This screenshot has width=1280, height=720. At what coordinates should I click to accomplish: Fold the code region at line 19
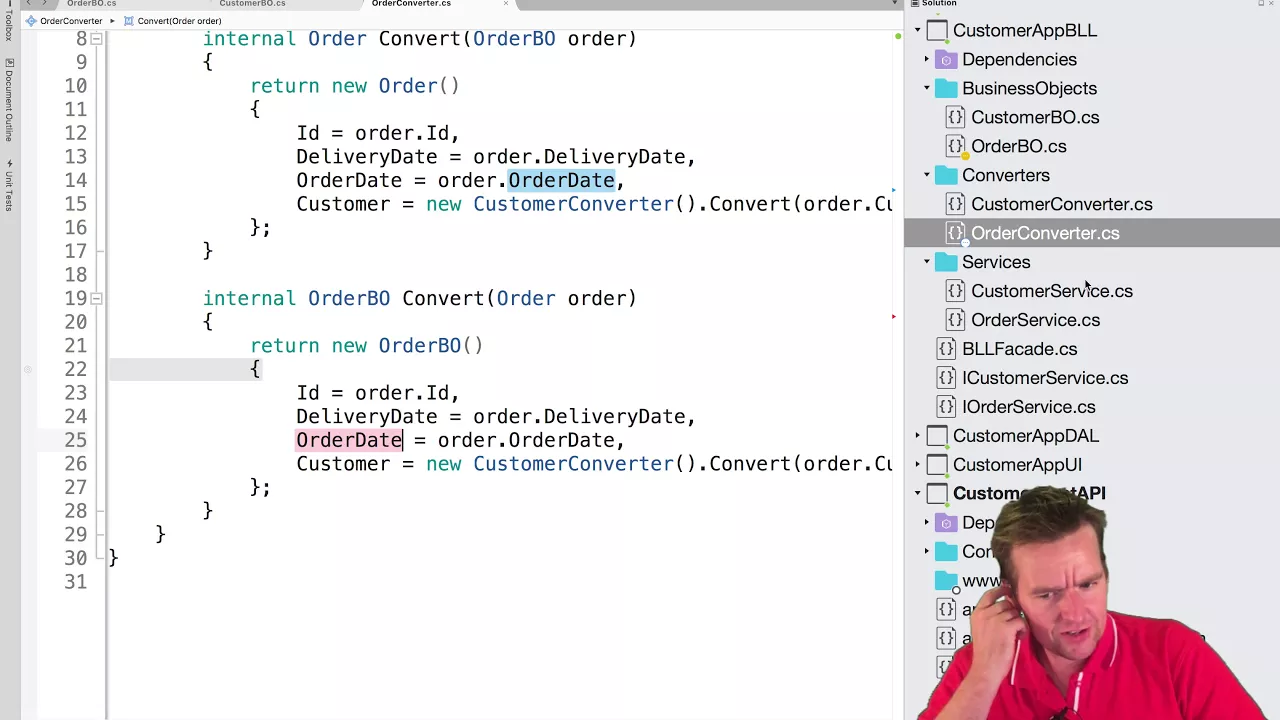pos(96,298)
